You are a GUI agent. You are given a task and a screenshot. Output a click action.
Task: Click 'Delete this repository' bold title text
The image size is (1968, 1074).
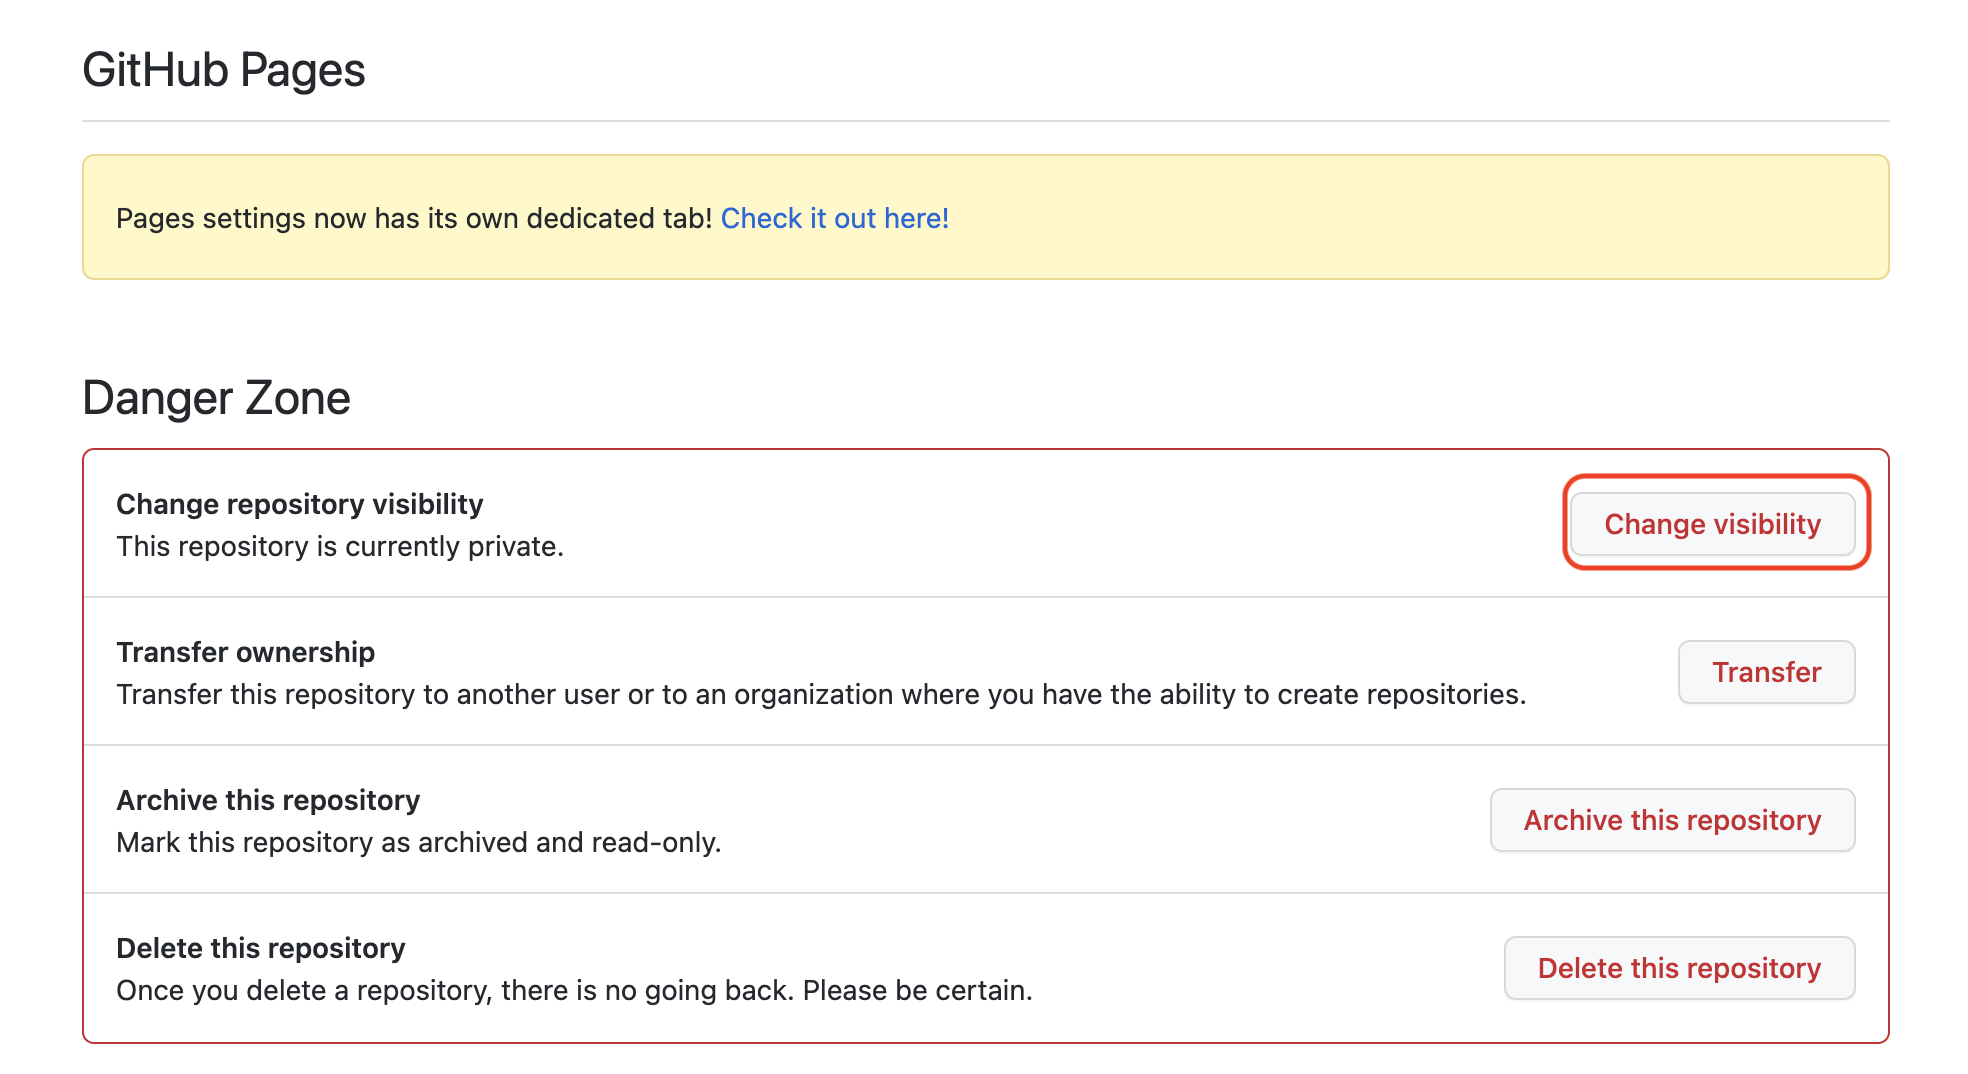[261, 948]
